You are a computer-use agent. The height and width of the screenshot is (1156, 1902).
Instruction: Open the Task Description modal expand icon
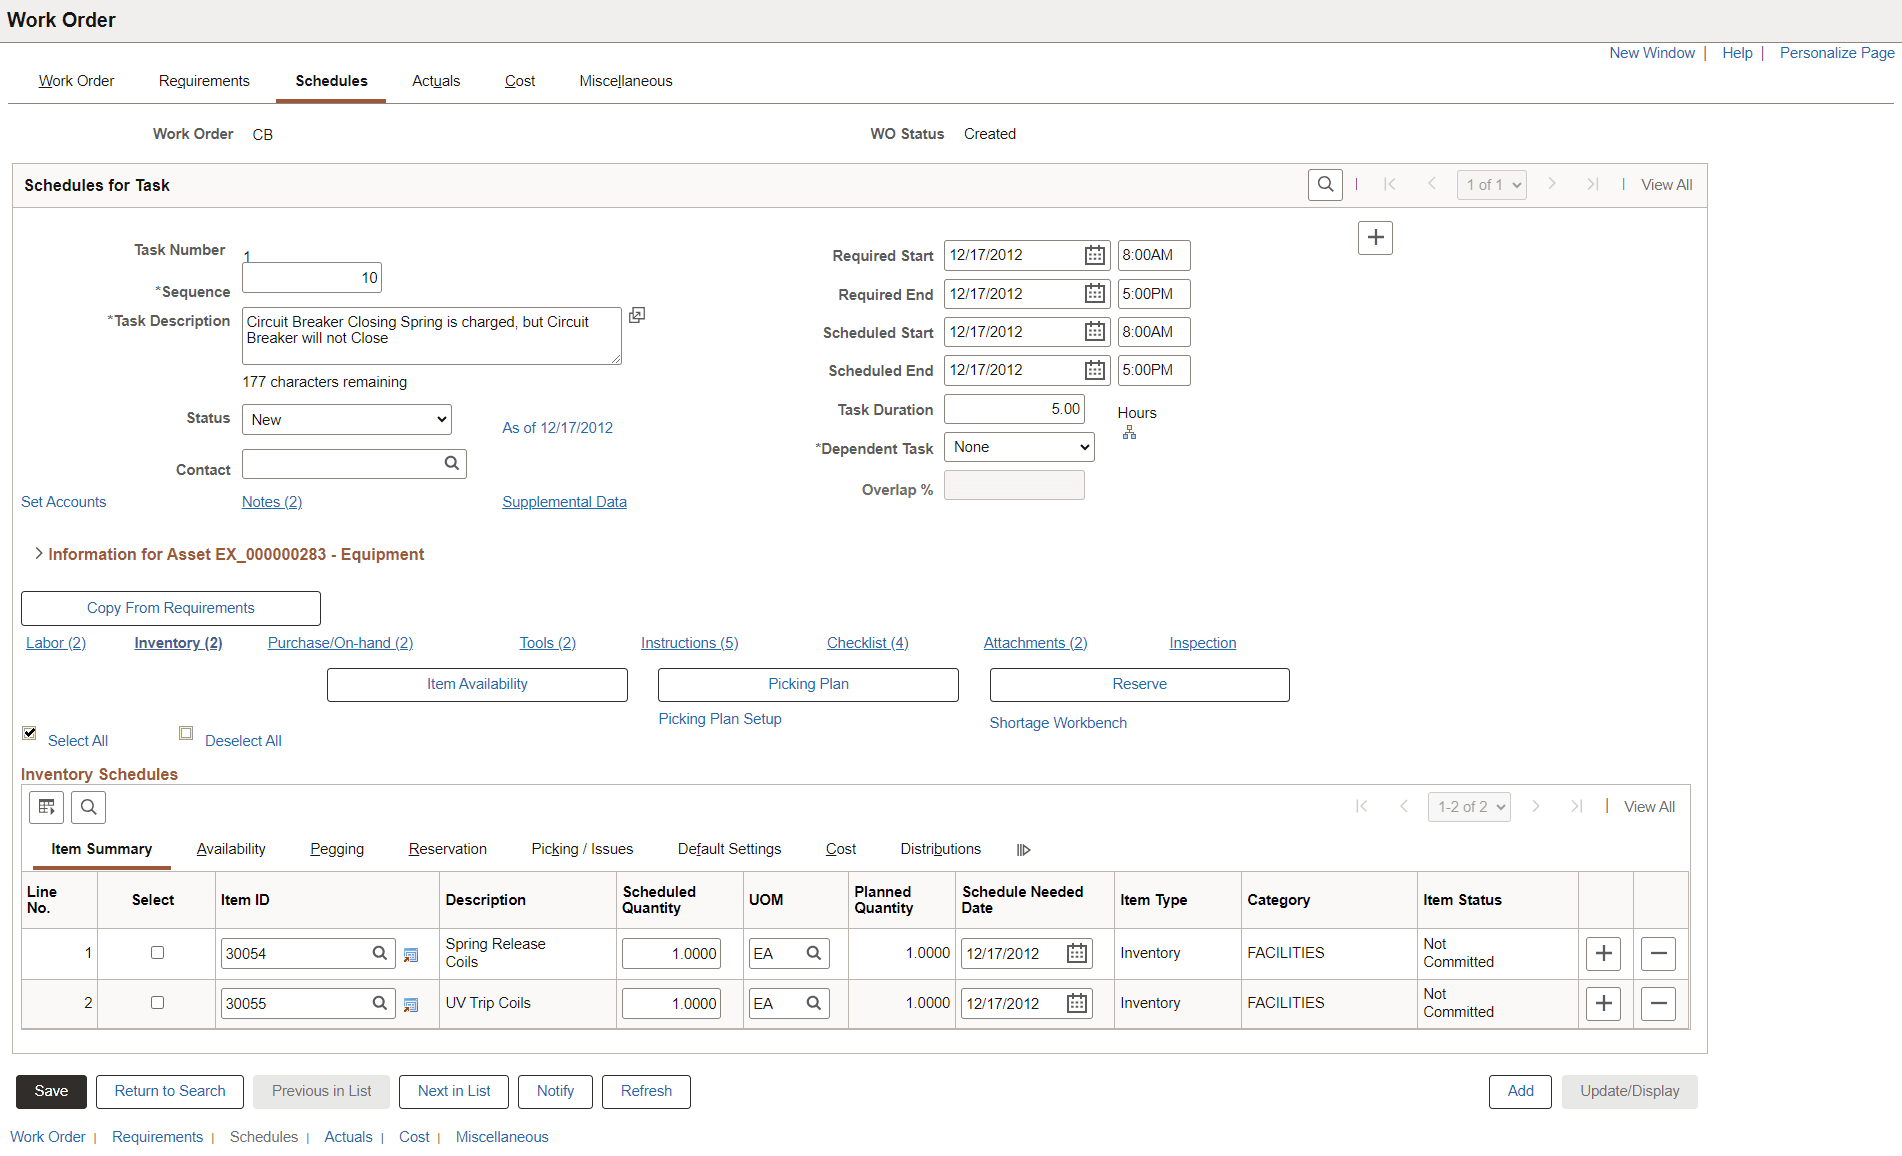tap(637, 315)
